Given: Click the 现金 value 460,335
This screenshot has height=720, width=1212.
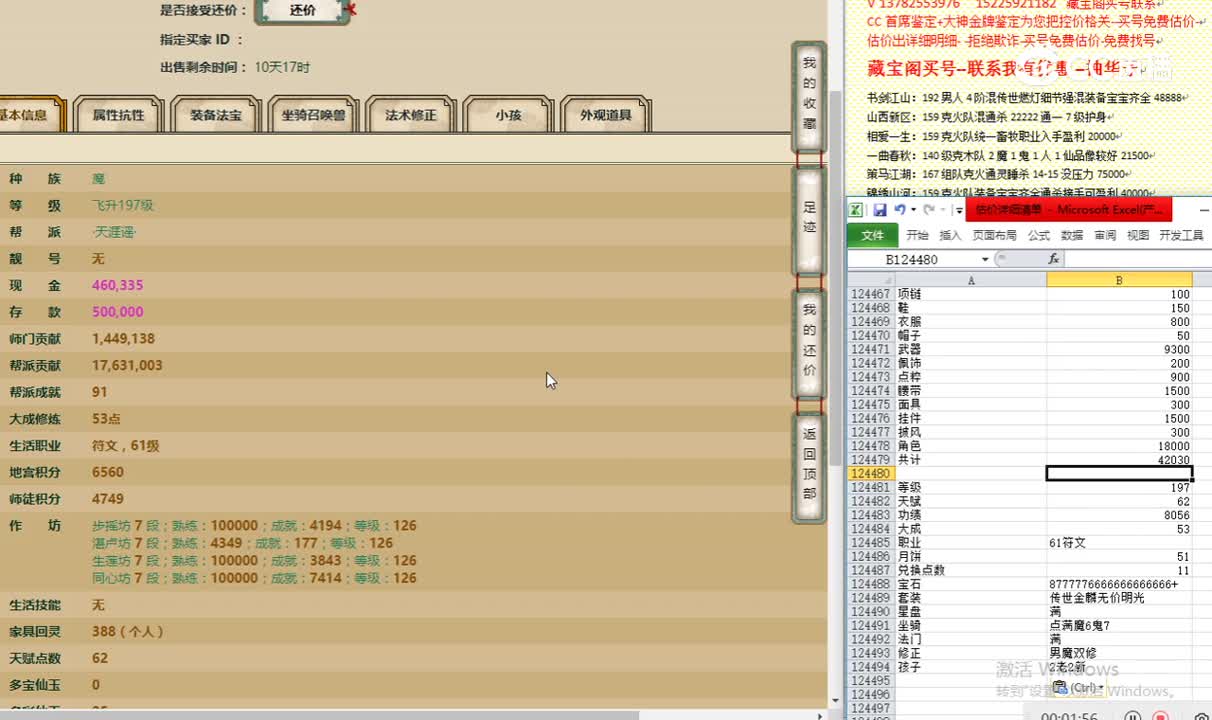Looking at the screenshot, I should pyautogui.click(x=118, y=285).
